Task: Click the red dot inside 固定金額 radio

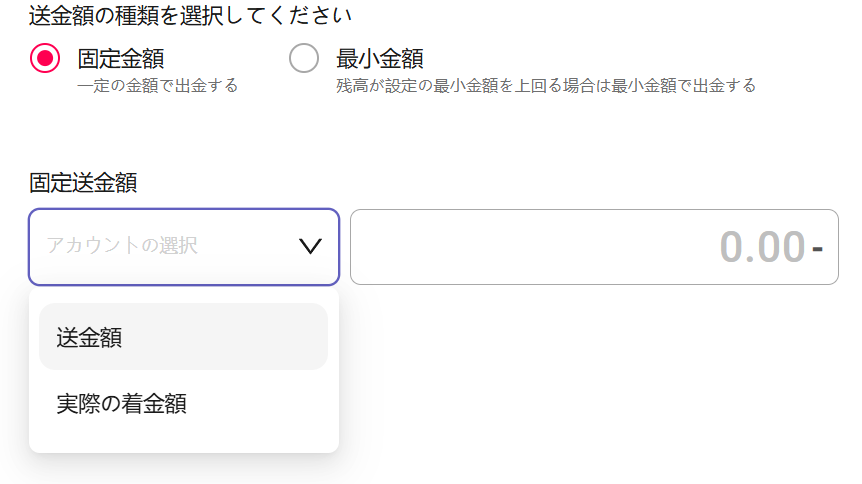Action: 45,58
